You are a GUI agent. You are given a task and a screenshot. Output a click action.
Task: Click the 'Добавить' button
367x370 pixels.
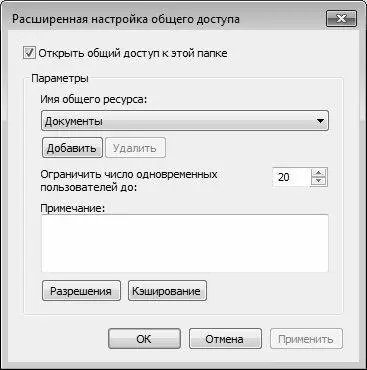click(72, 148)
